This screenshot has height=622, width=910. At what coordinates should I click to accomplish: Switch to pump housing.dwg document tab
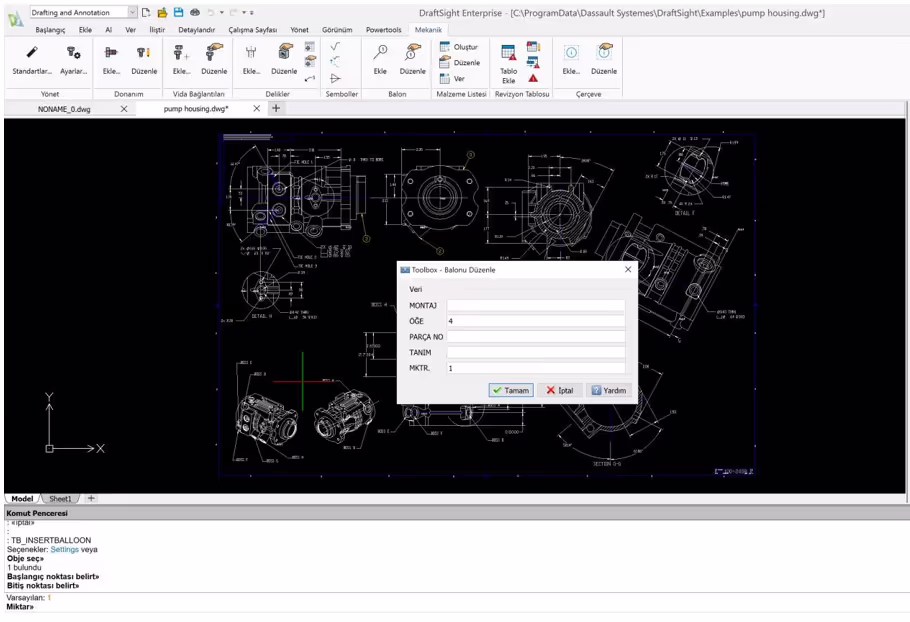(196, 109)
